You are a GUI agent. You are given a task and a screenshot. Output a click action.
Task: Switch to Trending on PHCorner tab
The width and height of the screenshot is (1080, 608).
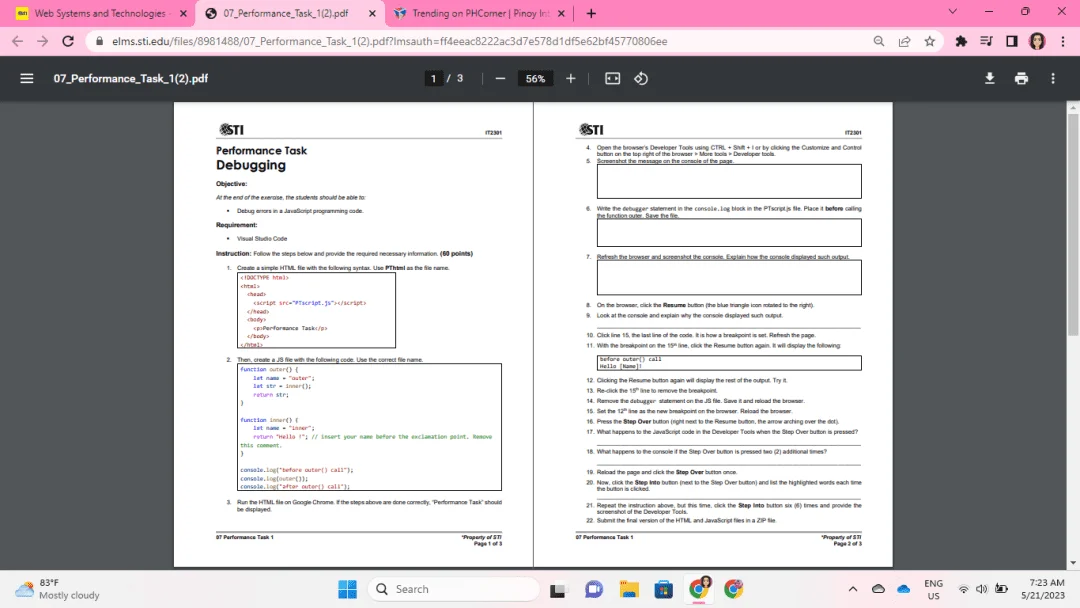click(480, 13)
